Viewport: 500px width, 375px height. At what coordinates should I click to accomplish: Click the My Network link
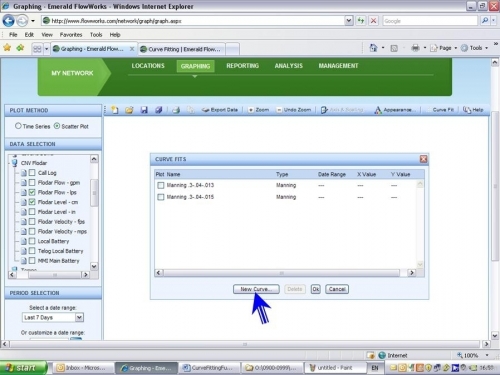[72, 73]
